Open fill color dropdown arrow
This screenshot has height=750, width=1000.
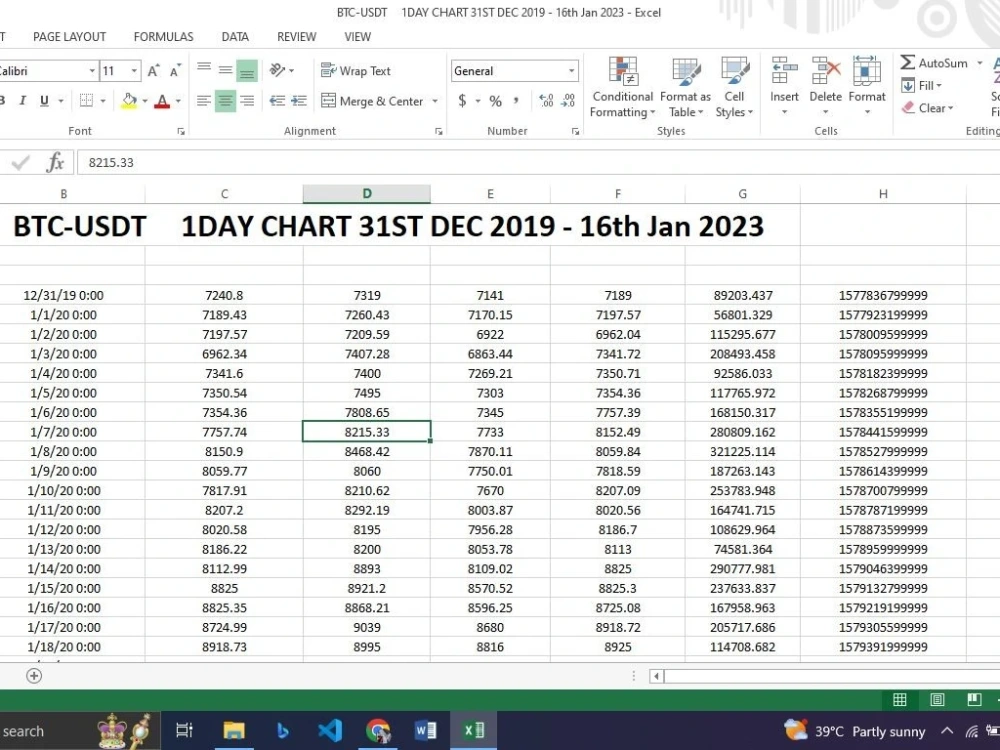(x=145, y=101)
